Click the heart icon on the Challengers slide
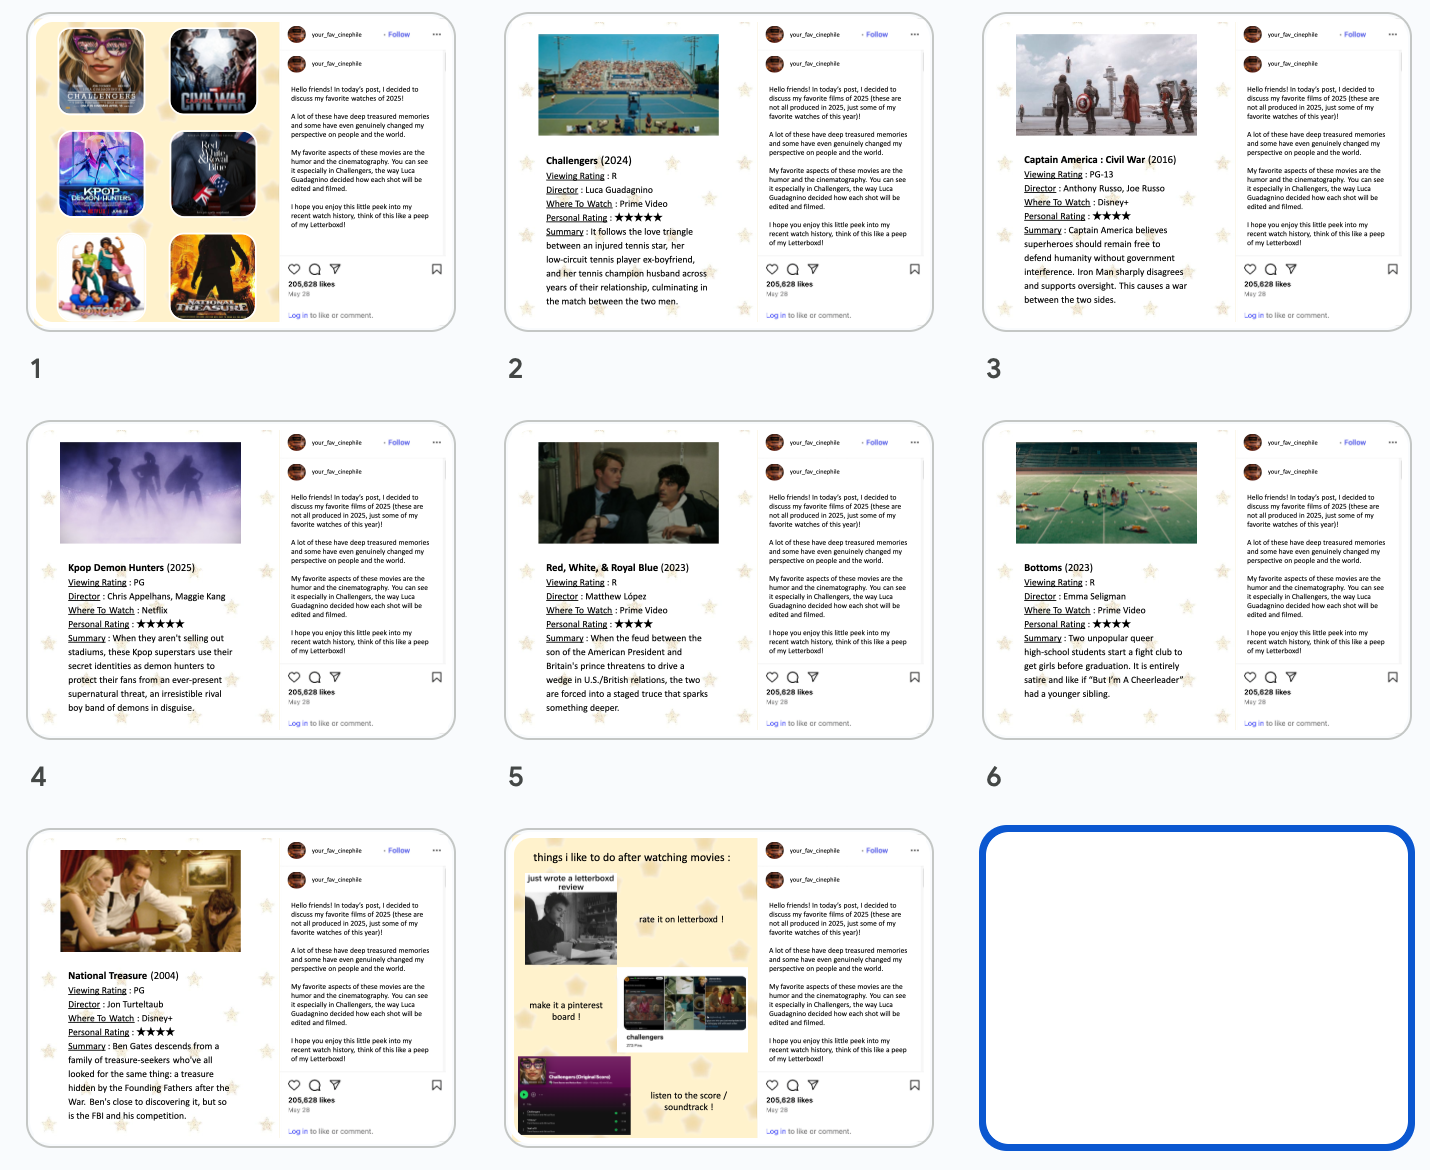The height and width of the screenshot is (1170, 1430). (772, 269)
